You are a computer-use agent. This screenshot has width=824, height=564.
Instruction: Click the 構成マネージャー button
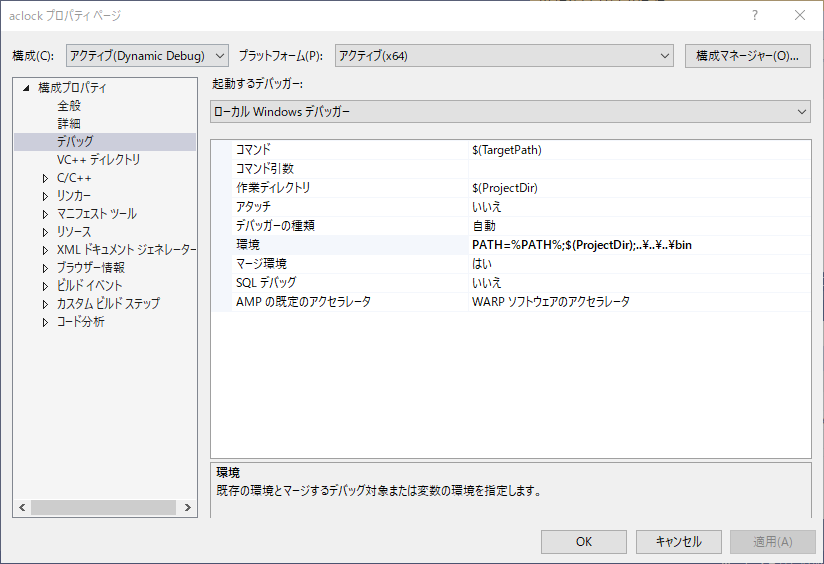coord(747,56)
